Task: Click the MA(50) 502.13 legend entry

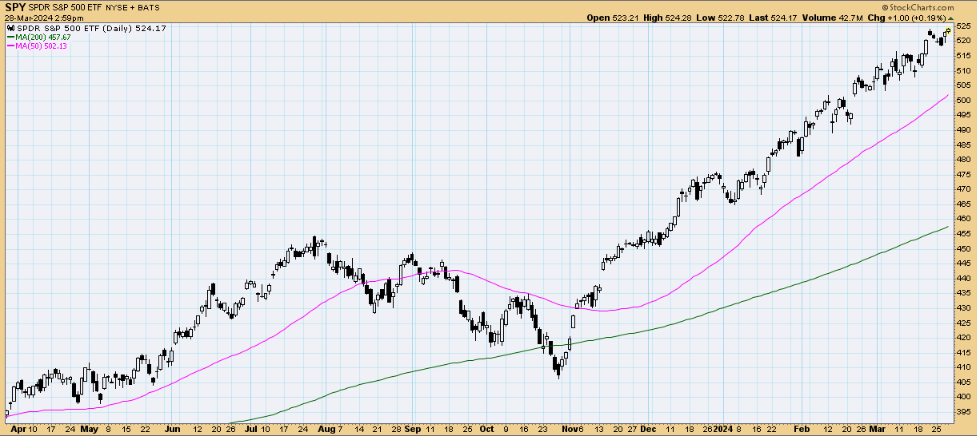Action: point(36,46)
